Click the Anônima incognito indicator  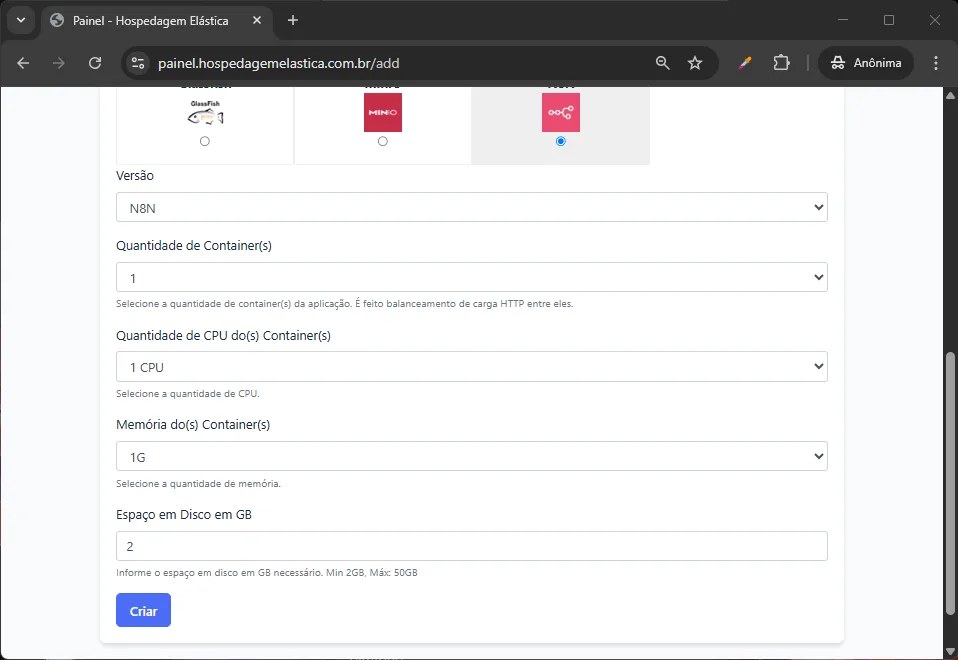[866, 63]
